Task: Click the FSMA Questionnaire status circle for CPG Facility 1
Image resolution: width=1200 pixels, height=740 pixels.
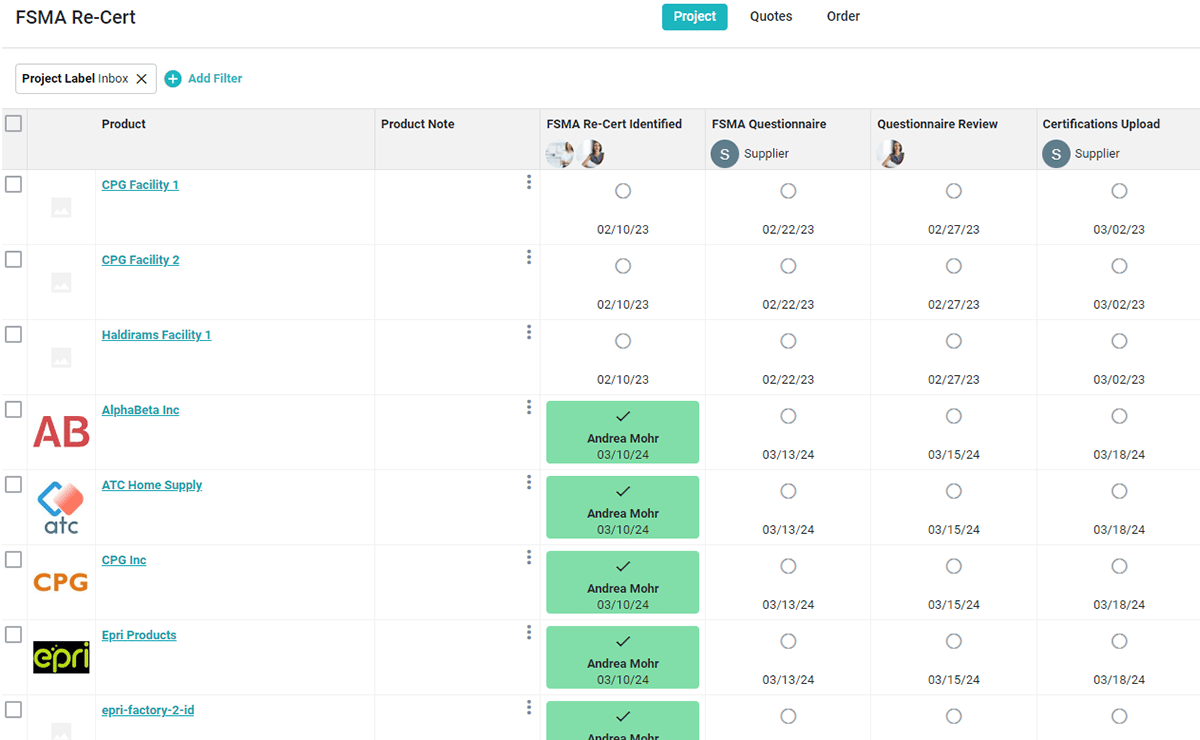Action: tap(788, 190)
